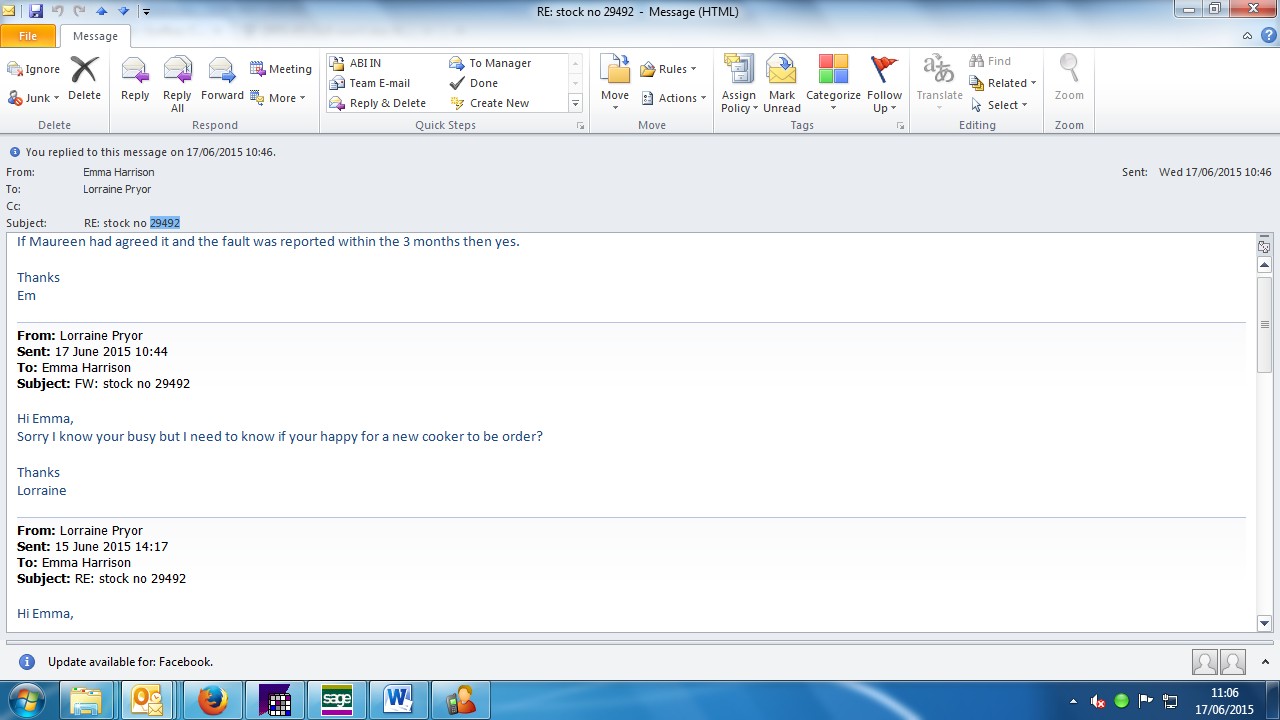Open Firefox from the taskbar
The image size is (1280, 720).
[x=212, y=700]
